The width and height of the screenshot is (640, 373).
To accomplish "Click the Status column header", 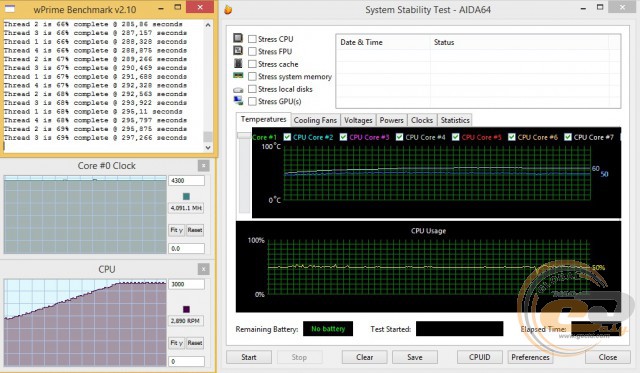I will click(x=519, y=42).
